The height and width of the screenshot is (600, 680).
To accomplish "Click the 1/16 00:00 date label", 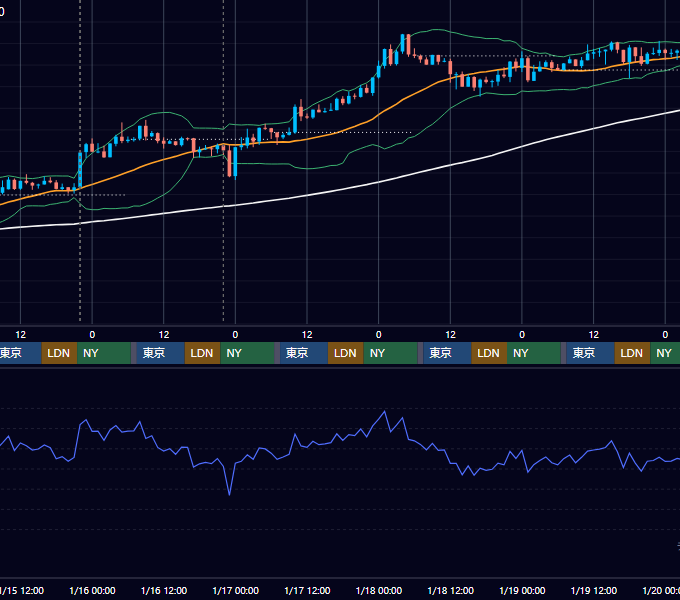I will tap(92, 590).
